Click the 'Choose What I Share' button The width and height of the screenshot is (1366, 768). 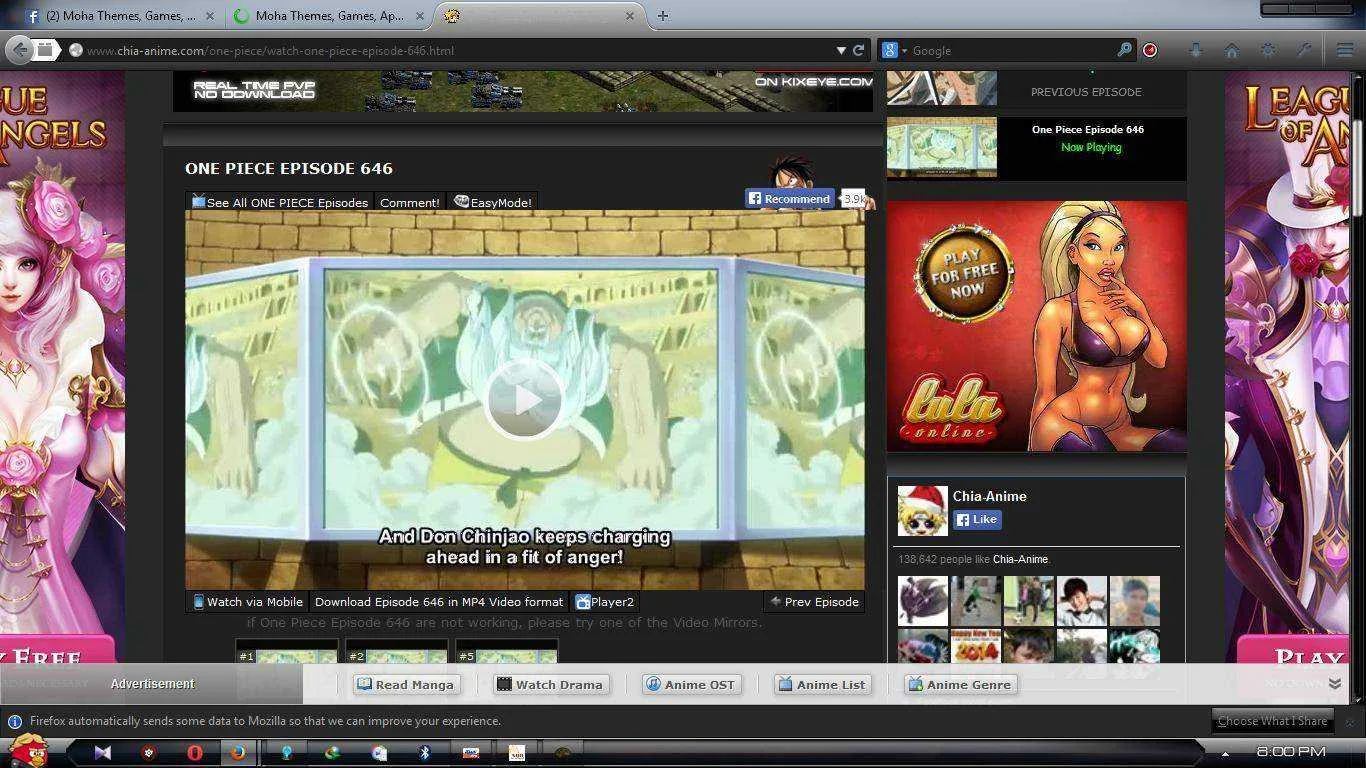click(1272, 721)
